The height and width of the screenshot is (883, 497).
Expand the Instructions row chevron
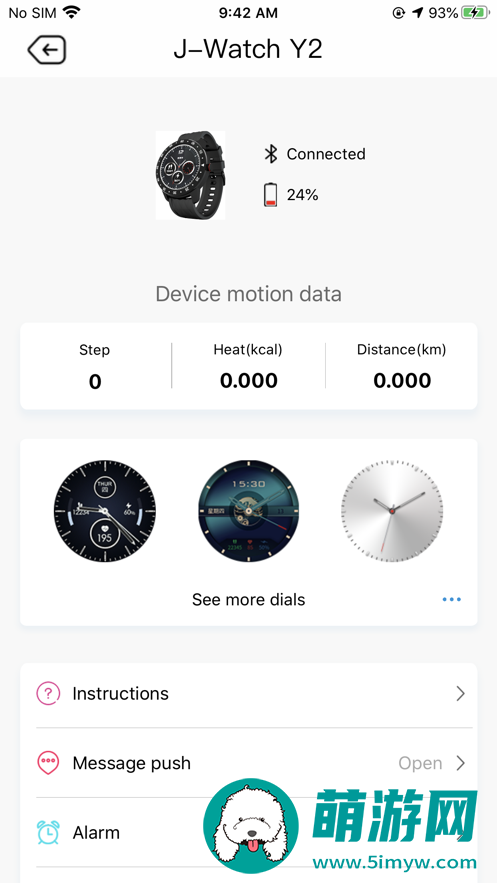[460, 693]
